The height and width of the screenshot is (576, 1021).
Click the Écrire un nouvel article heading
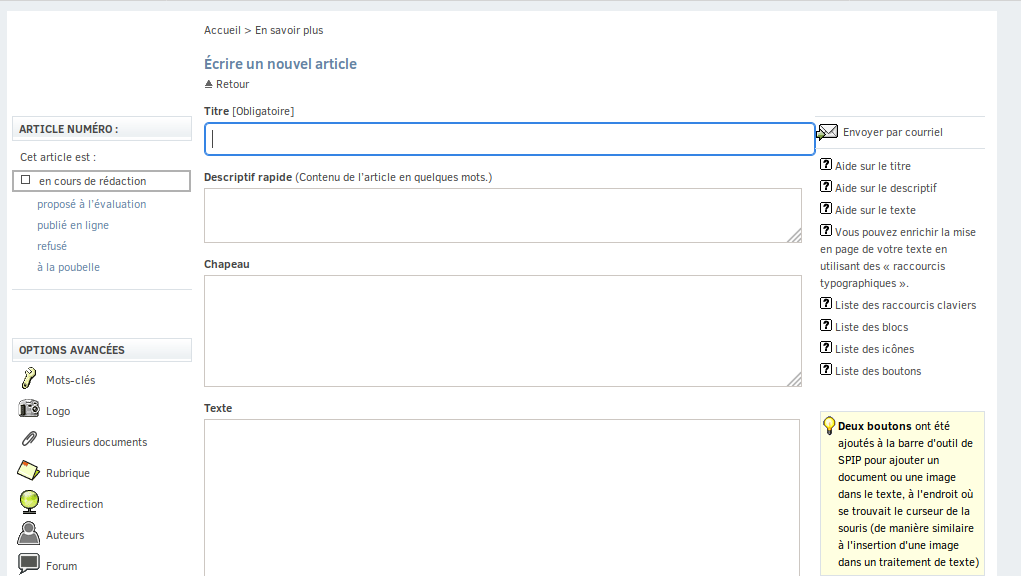281,64
